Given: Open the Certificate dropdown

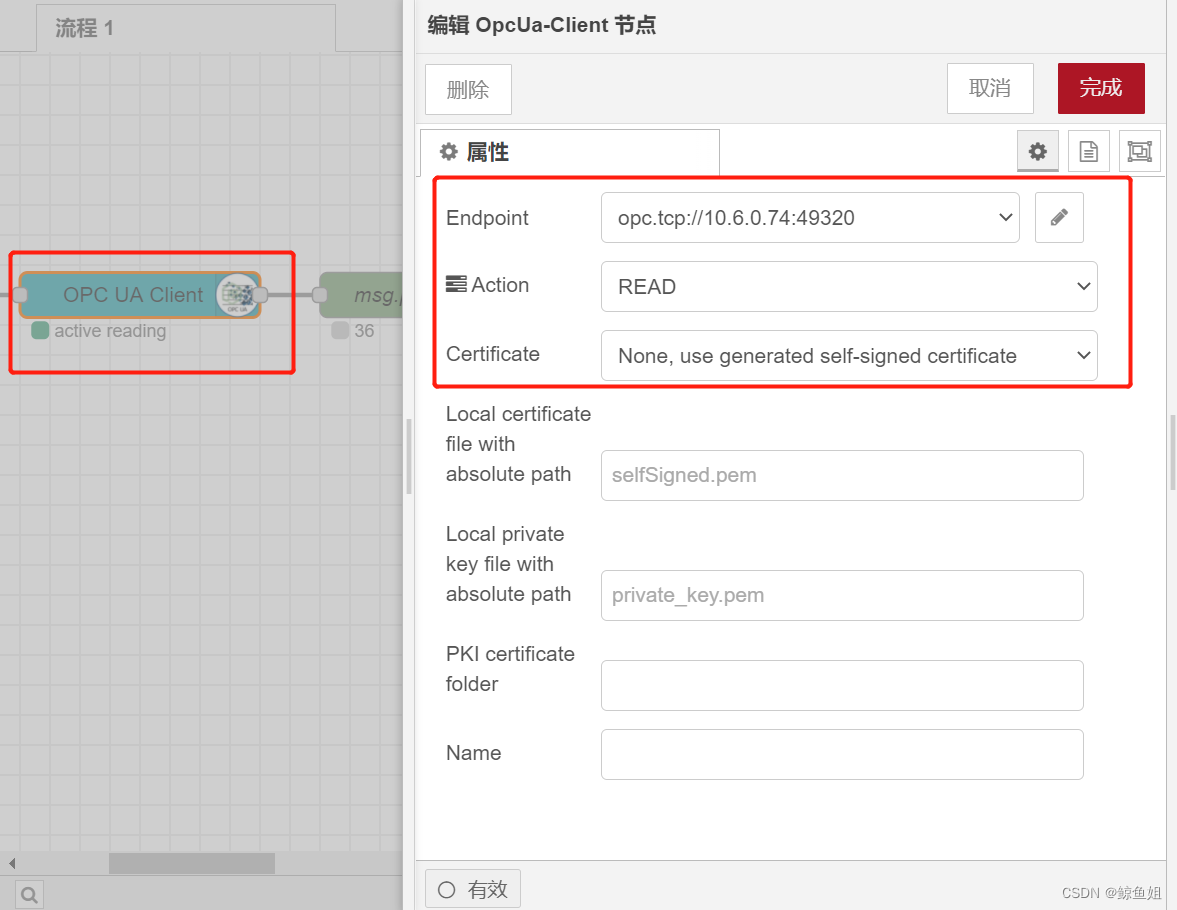Looking at the screenshot, I should pyautogui.click(x=849, y=356).
